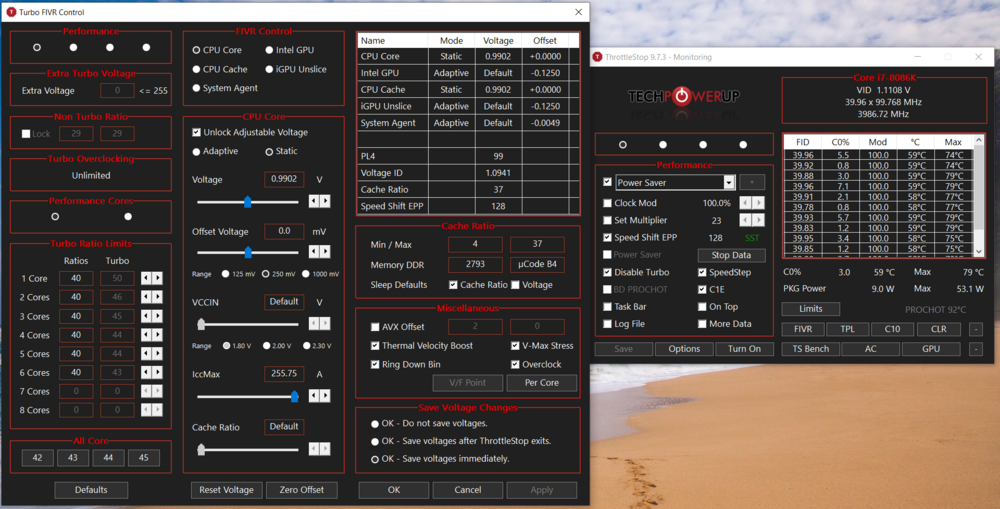Click Turn On in ThrottleStop
Viewport: 1000px width, 509px height.
pyautogui.click(x=744, y=349)
